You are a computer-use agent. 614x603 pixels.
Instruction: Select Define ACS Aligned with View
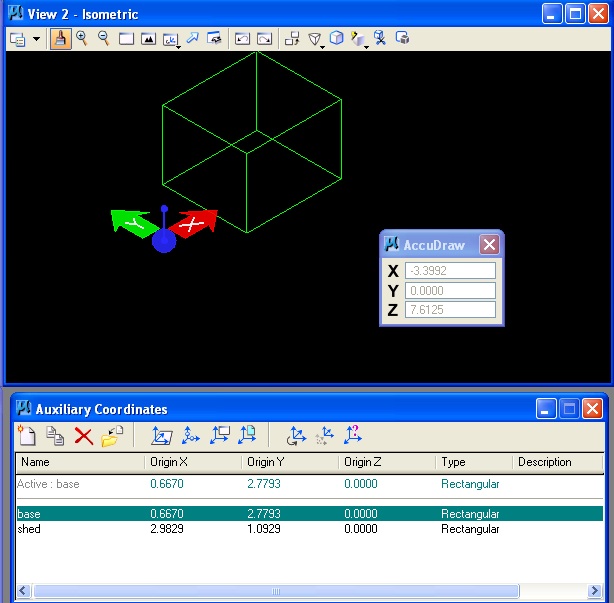219,435
